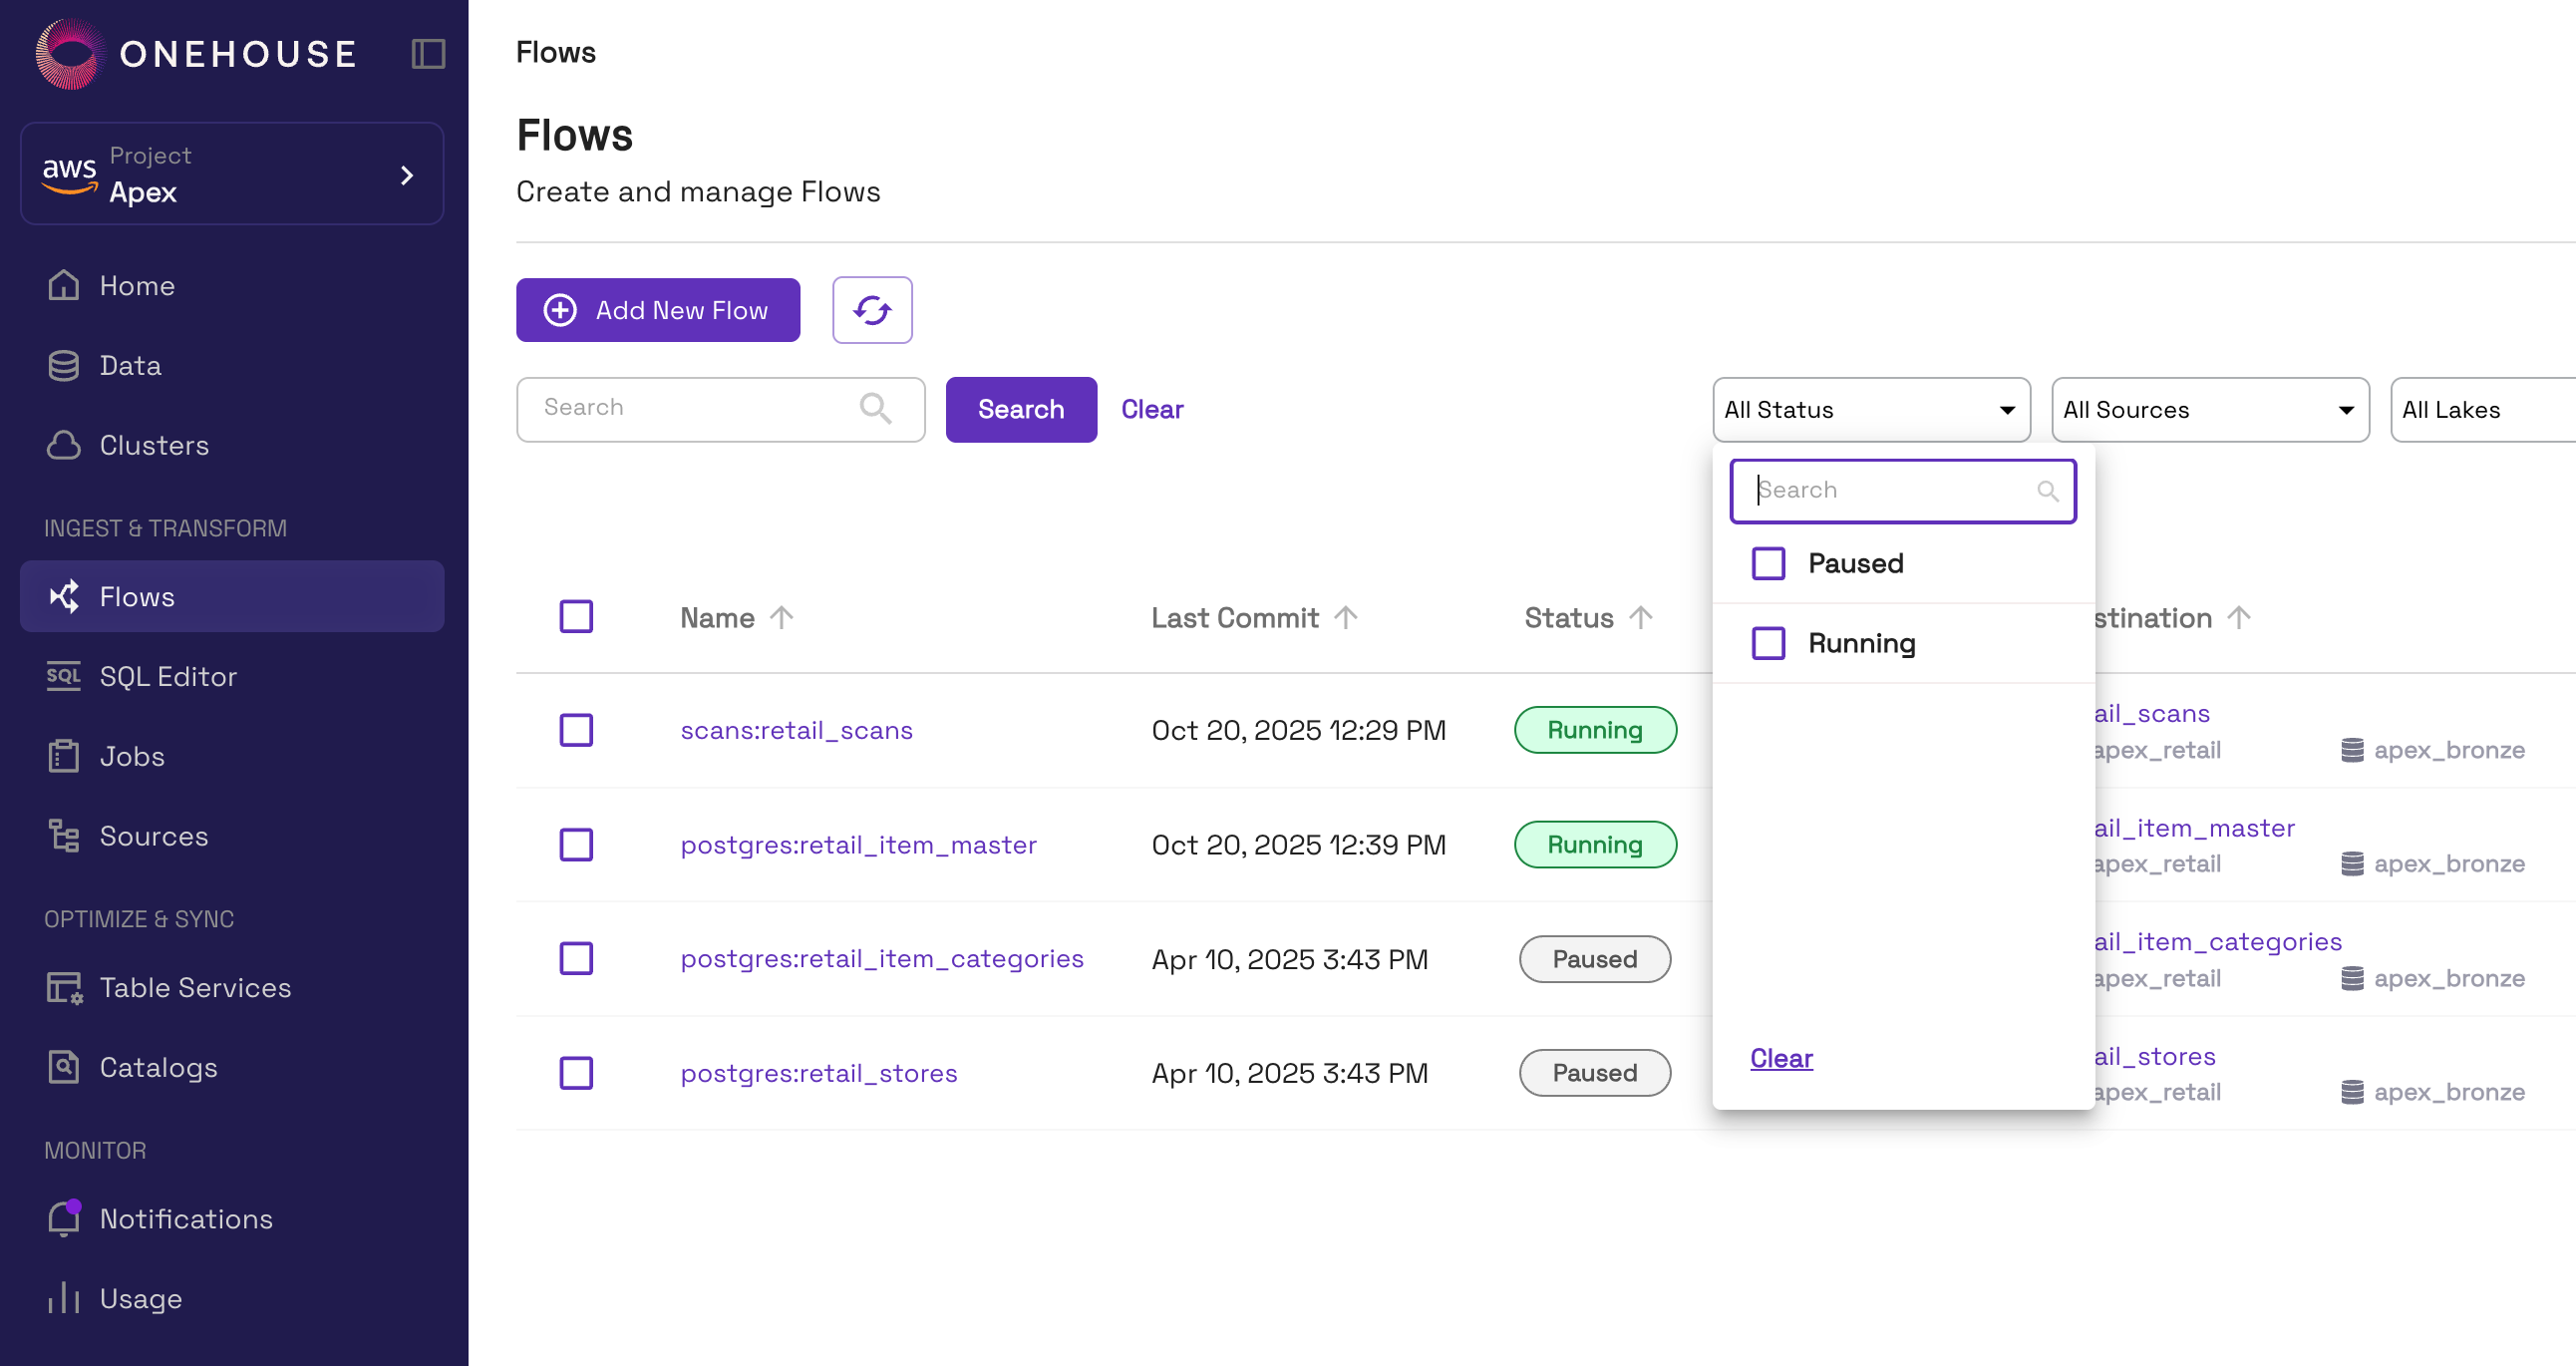Click the Catalogs sidebar icon
2576x1366 pixels.
[x=64, y=1067]
